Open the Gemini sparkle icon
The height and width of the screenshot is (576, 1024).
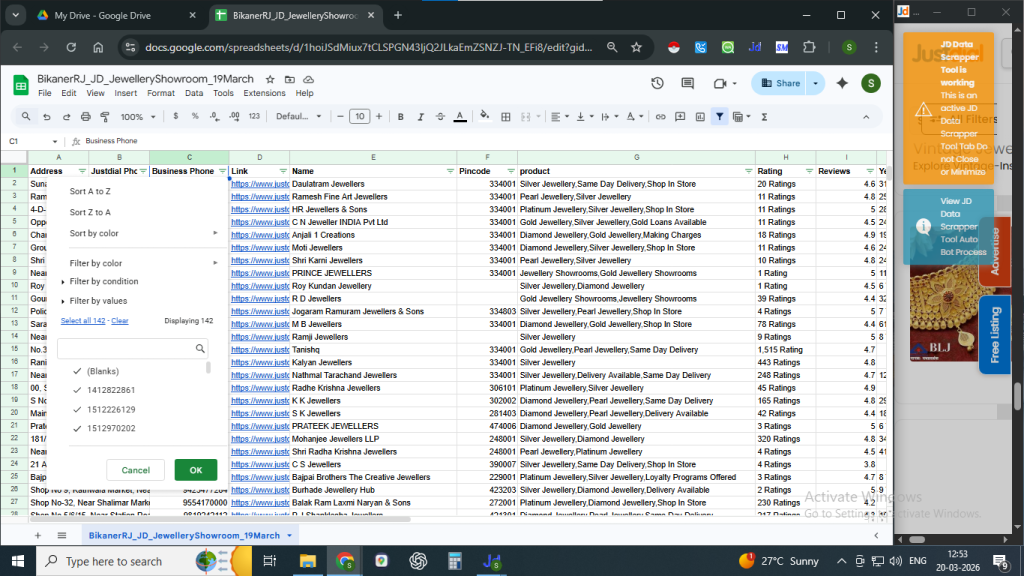coord(842,83)
